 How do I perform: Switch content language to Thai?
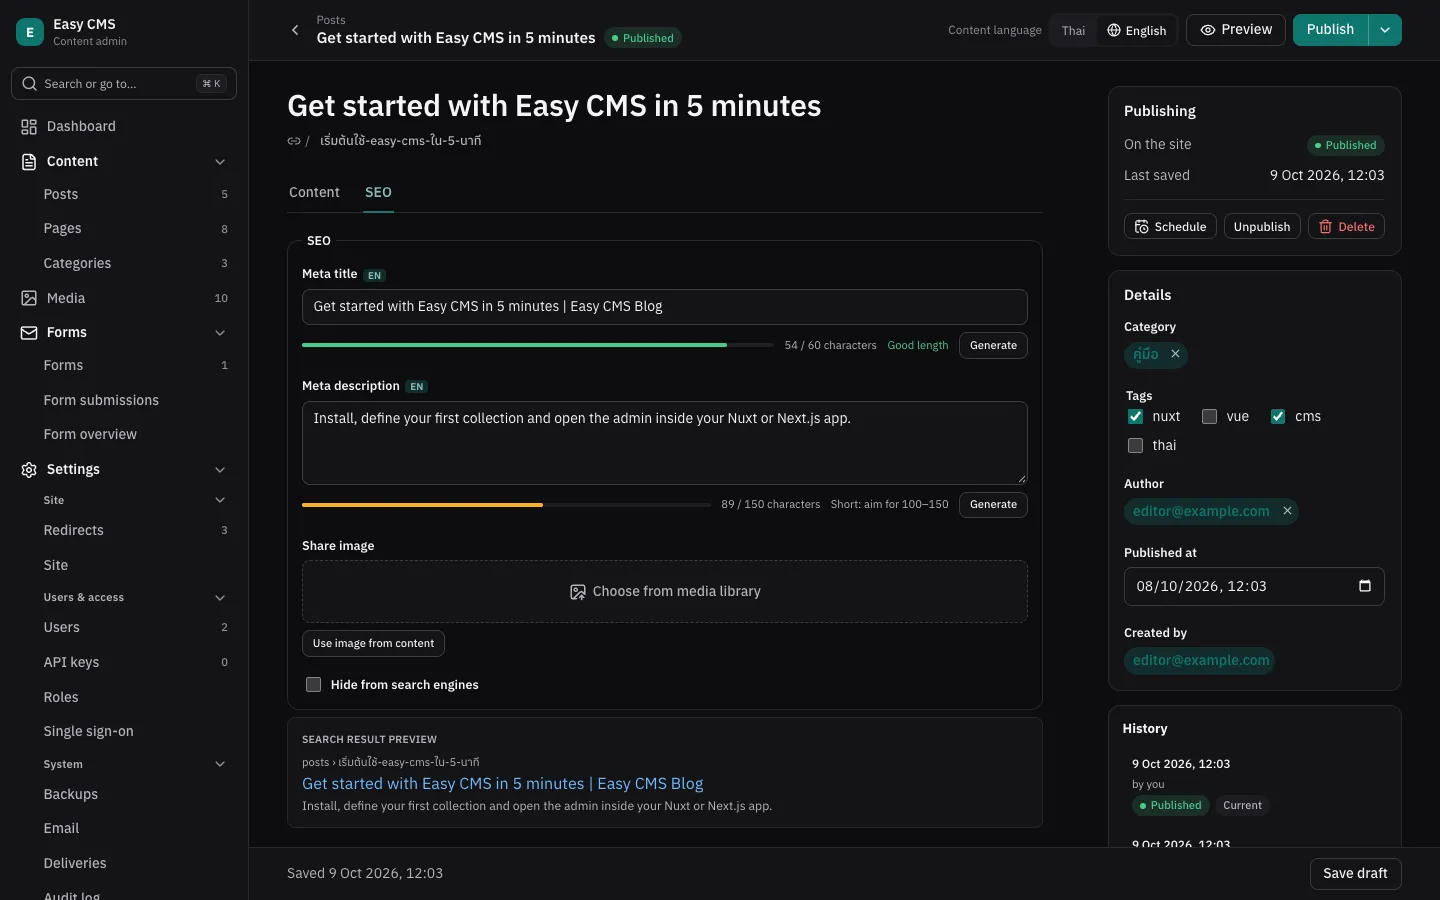1073,30
